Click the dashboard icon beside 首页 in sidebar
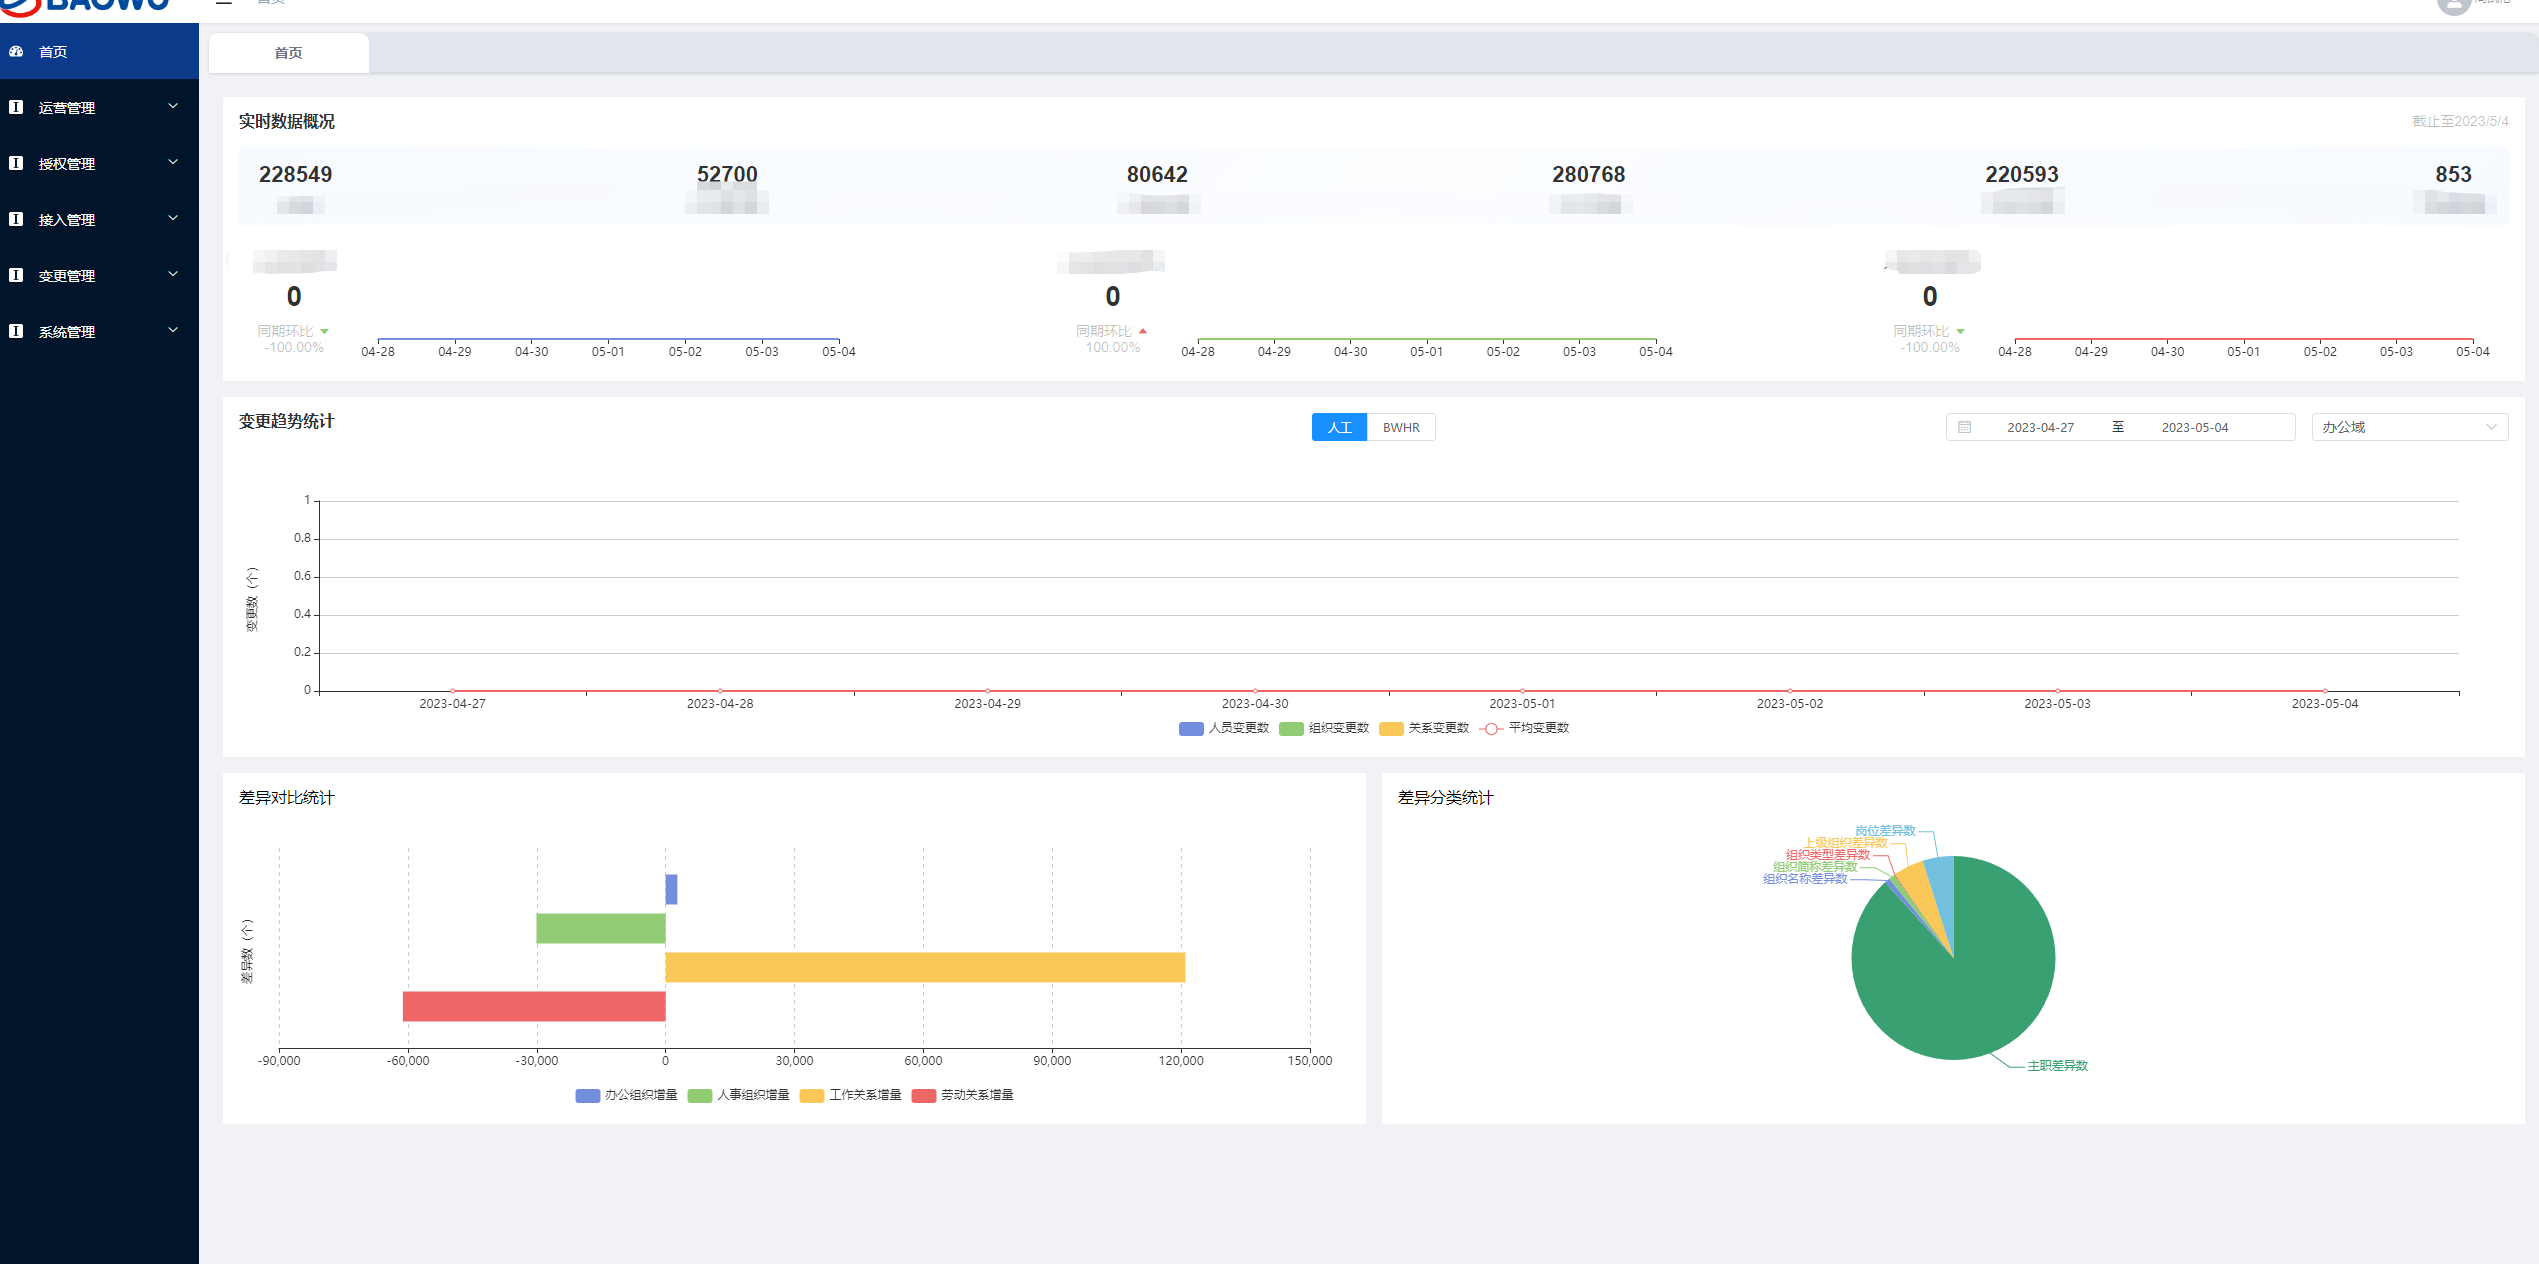Screen dimensions: 2539x1264 click(16, 51)
